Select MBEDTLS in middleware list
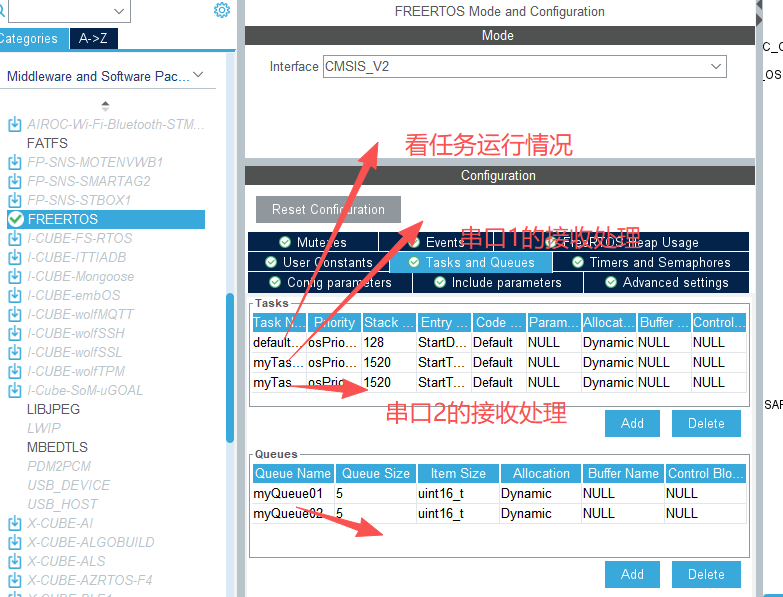 pos(57,447)
